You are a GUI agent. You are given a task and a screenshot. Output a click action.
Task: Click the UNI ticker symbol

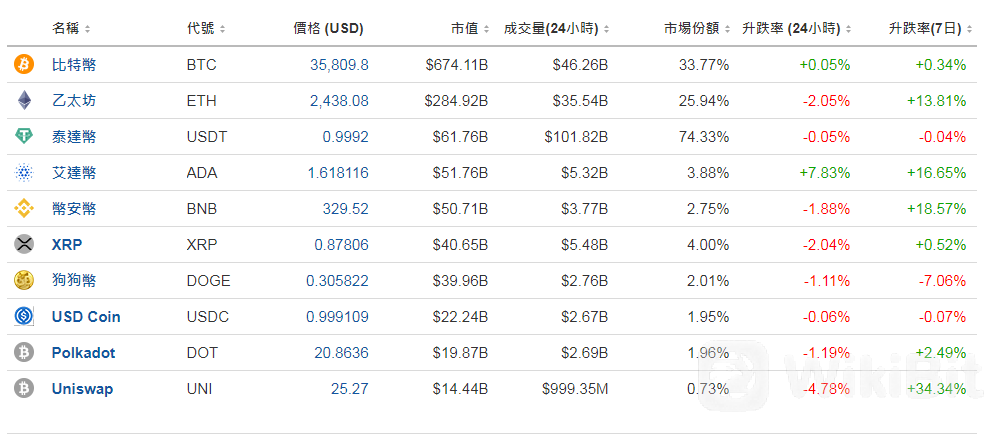coord(200,388)
